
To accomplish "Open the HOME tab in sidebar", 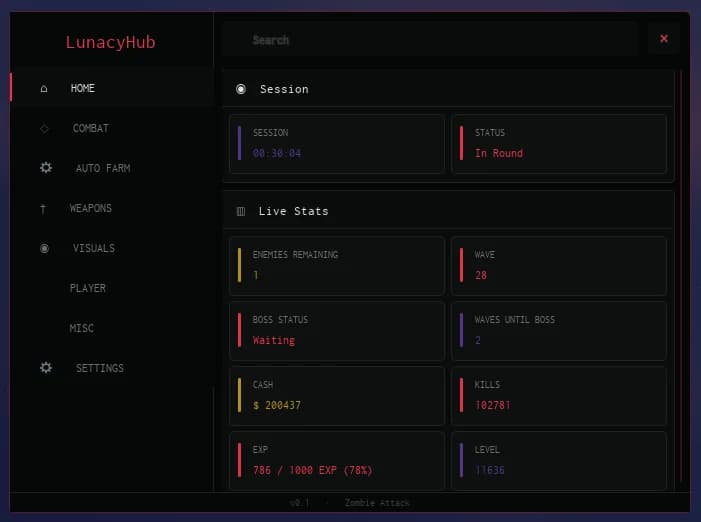I will (112, 88).
